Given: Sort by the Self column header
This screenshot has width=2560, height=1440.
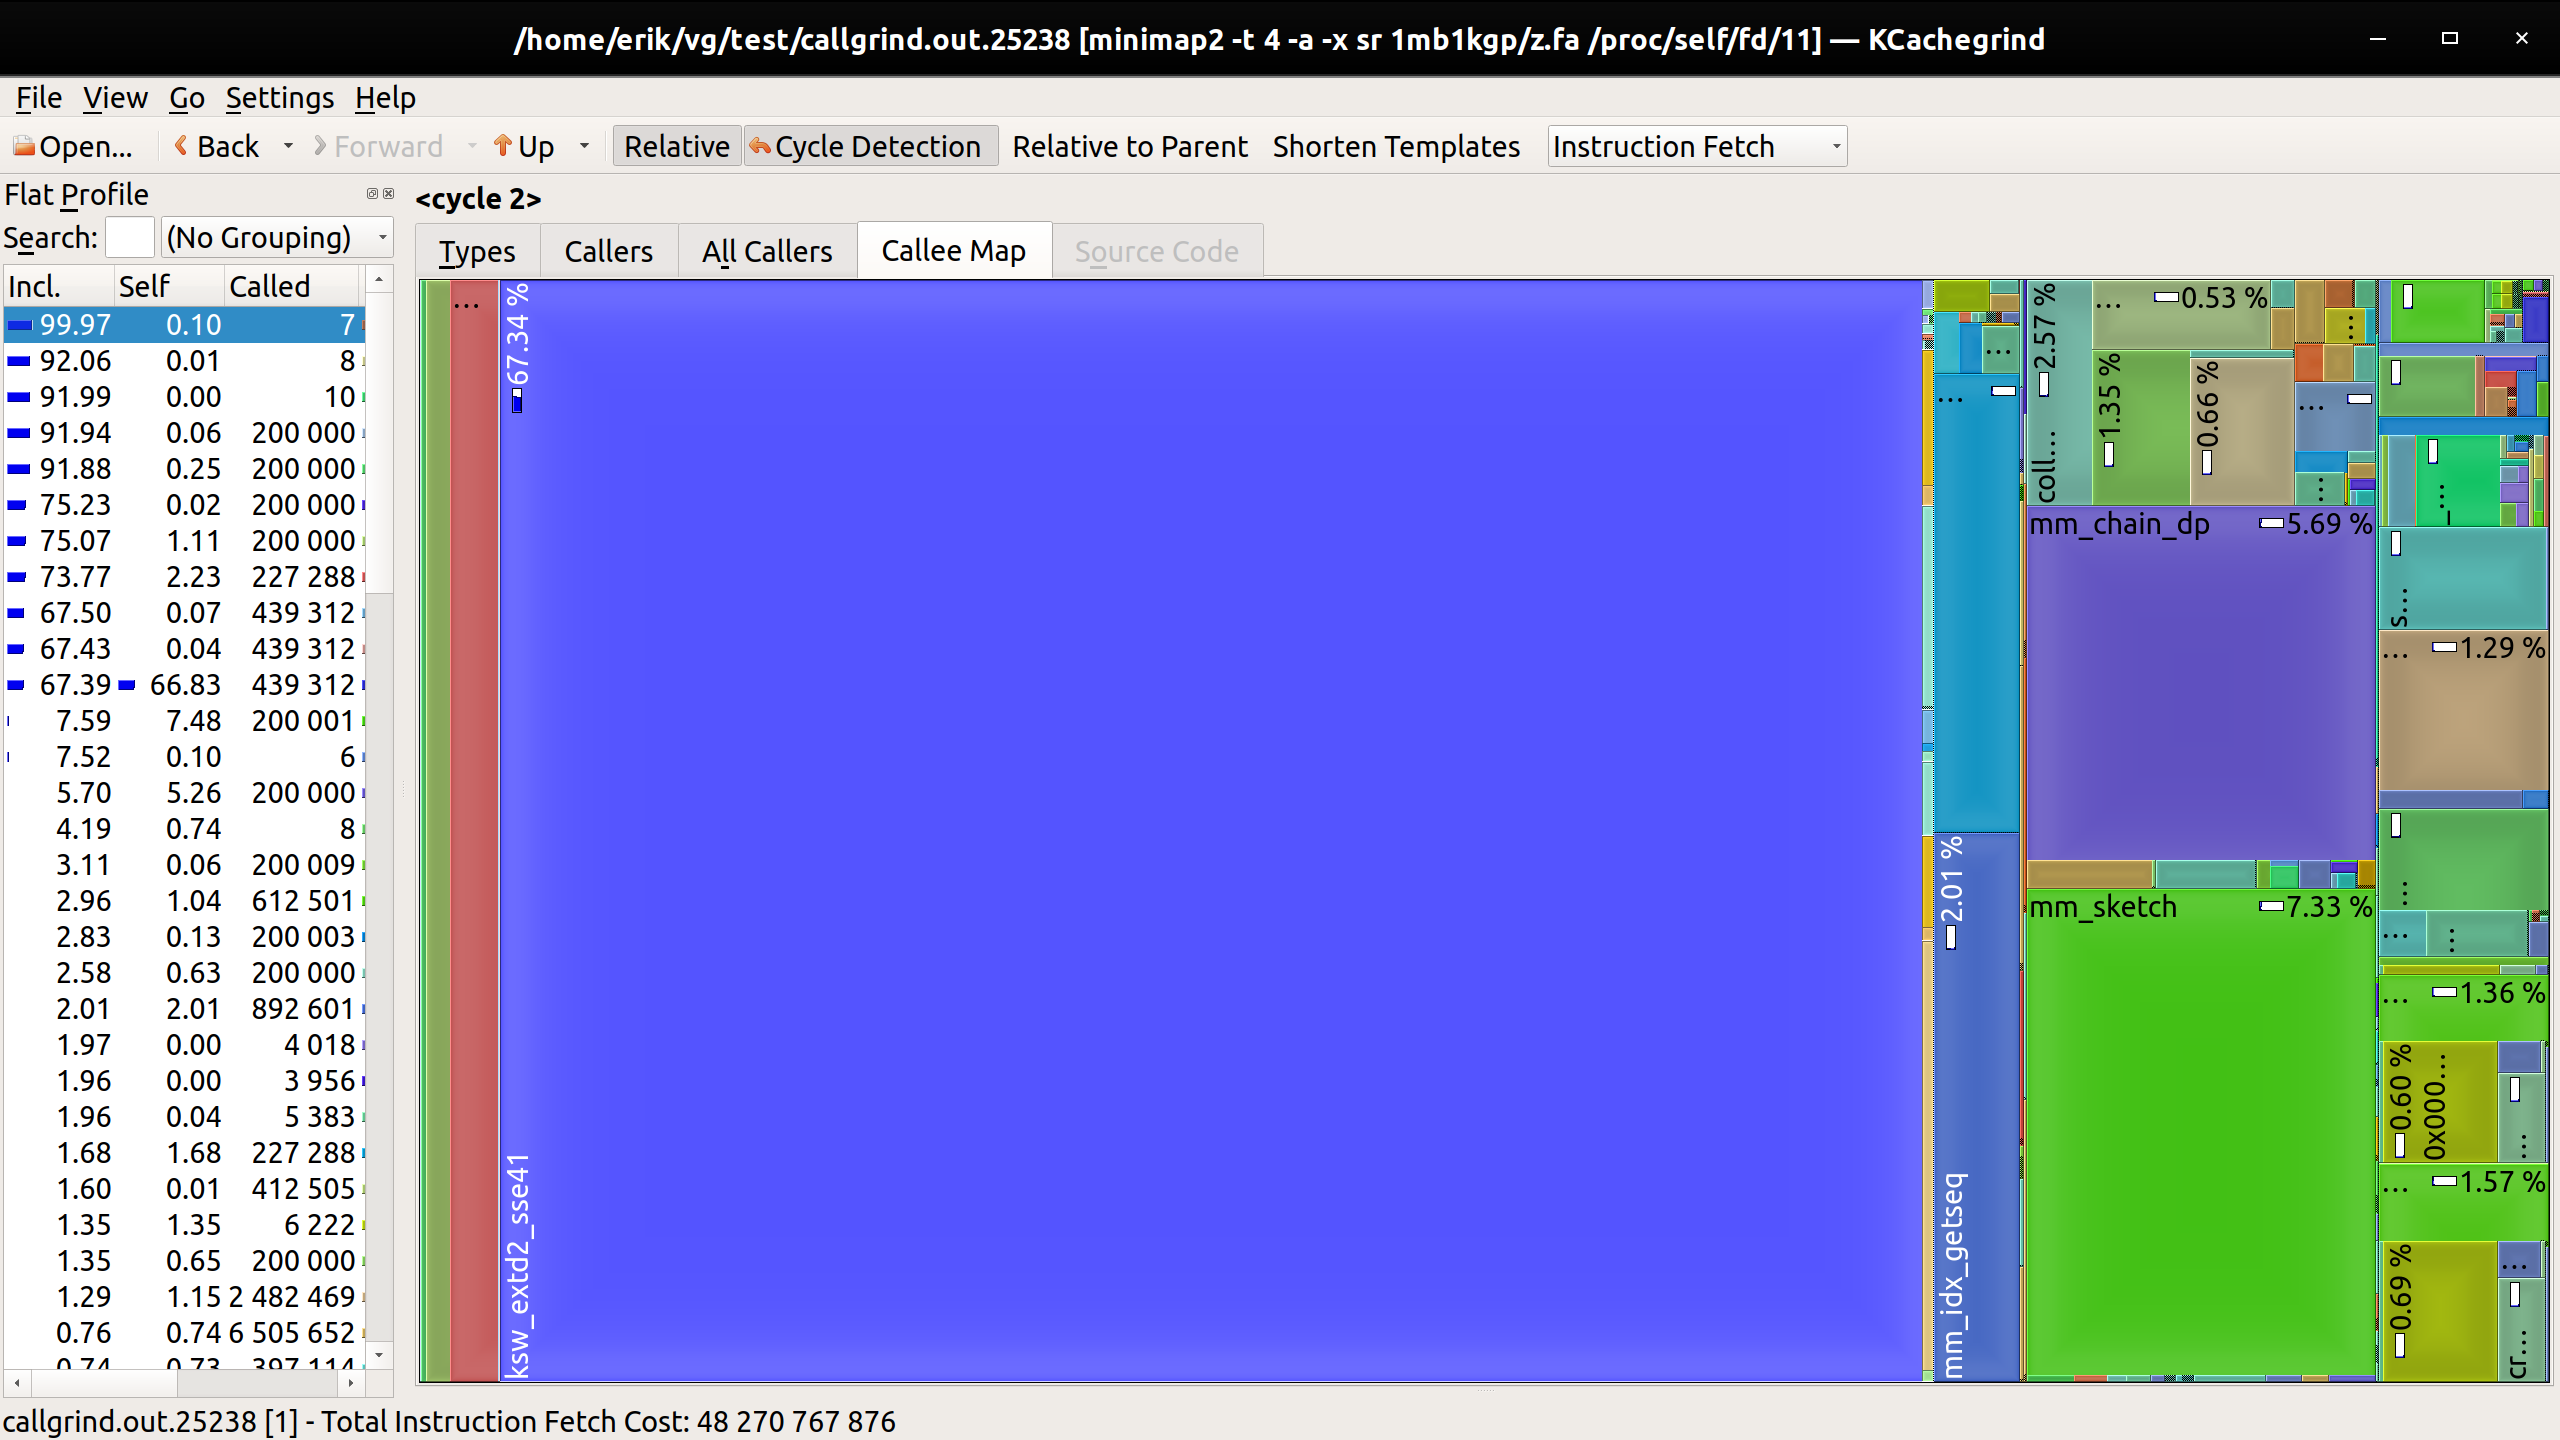Looking at the screenshot, I should (144, 285).
